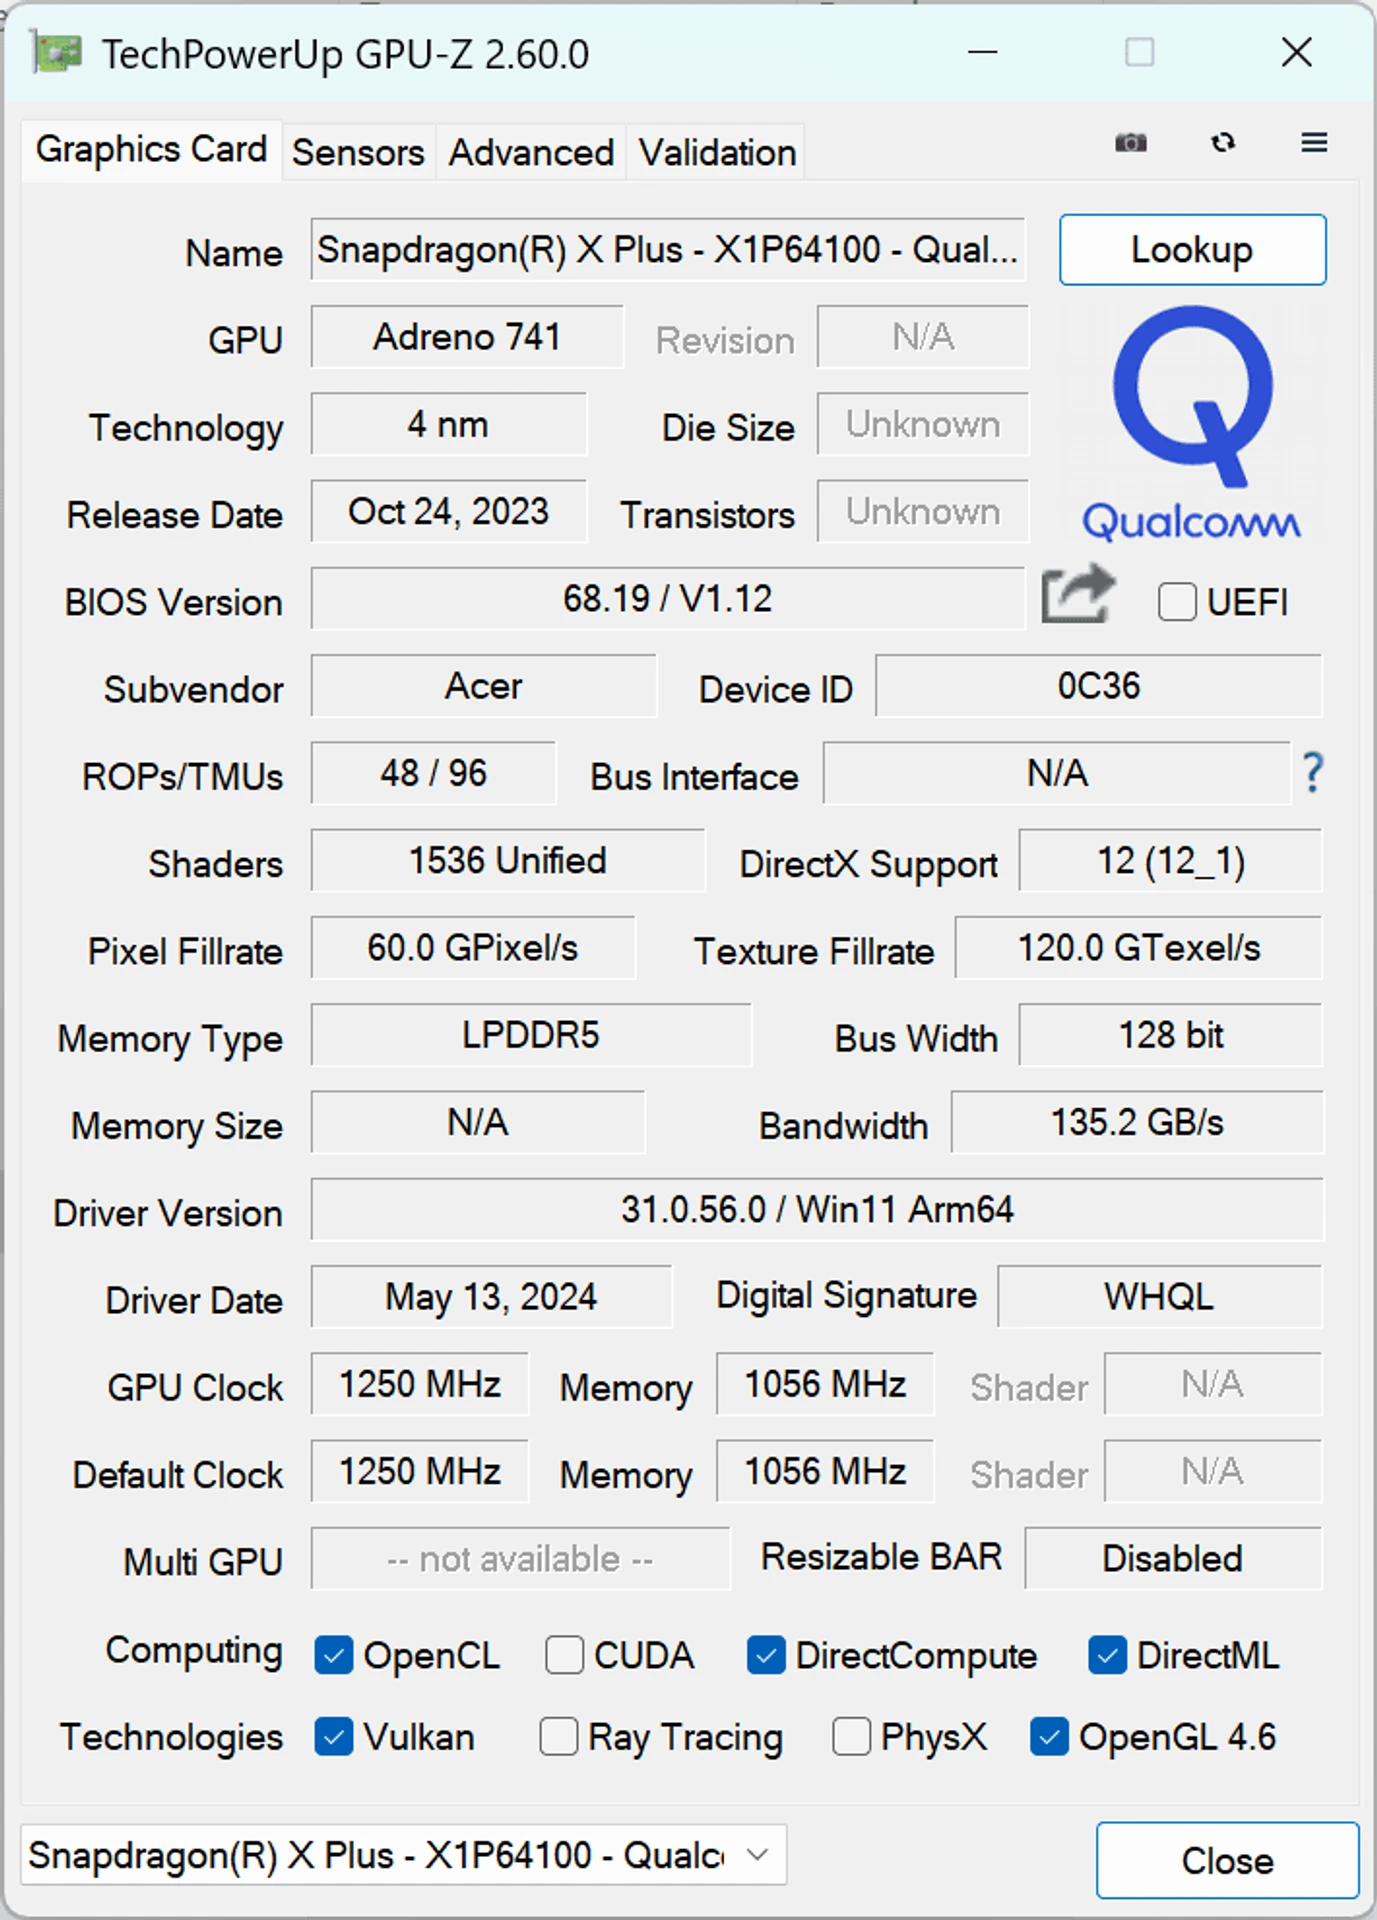Minimize the GPU-Z window
The width and height of the screenshot is (1377, 1920).
983,52
